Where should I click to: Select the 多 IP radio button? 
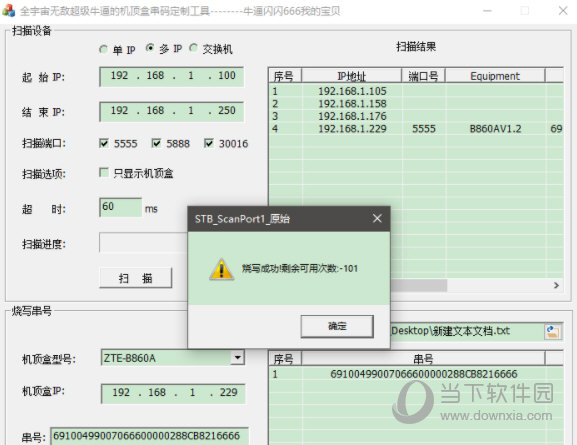(x=150, y=48)
